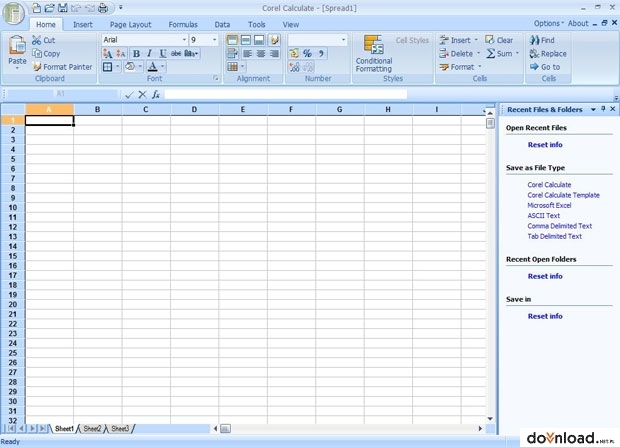The height and width of the screenshot is (447, 620).
Task: Click in the formula bar input field
Action: pos(285,94)
